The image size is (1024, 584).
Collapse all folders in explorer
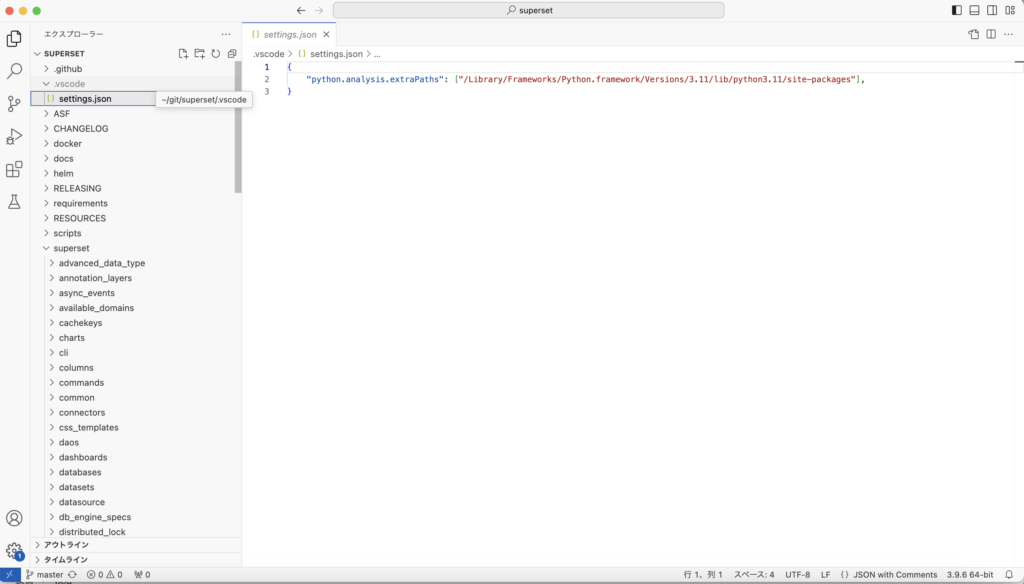point(232,53)
